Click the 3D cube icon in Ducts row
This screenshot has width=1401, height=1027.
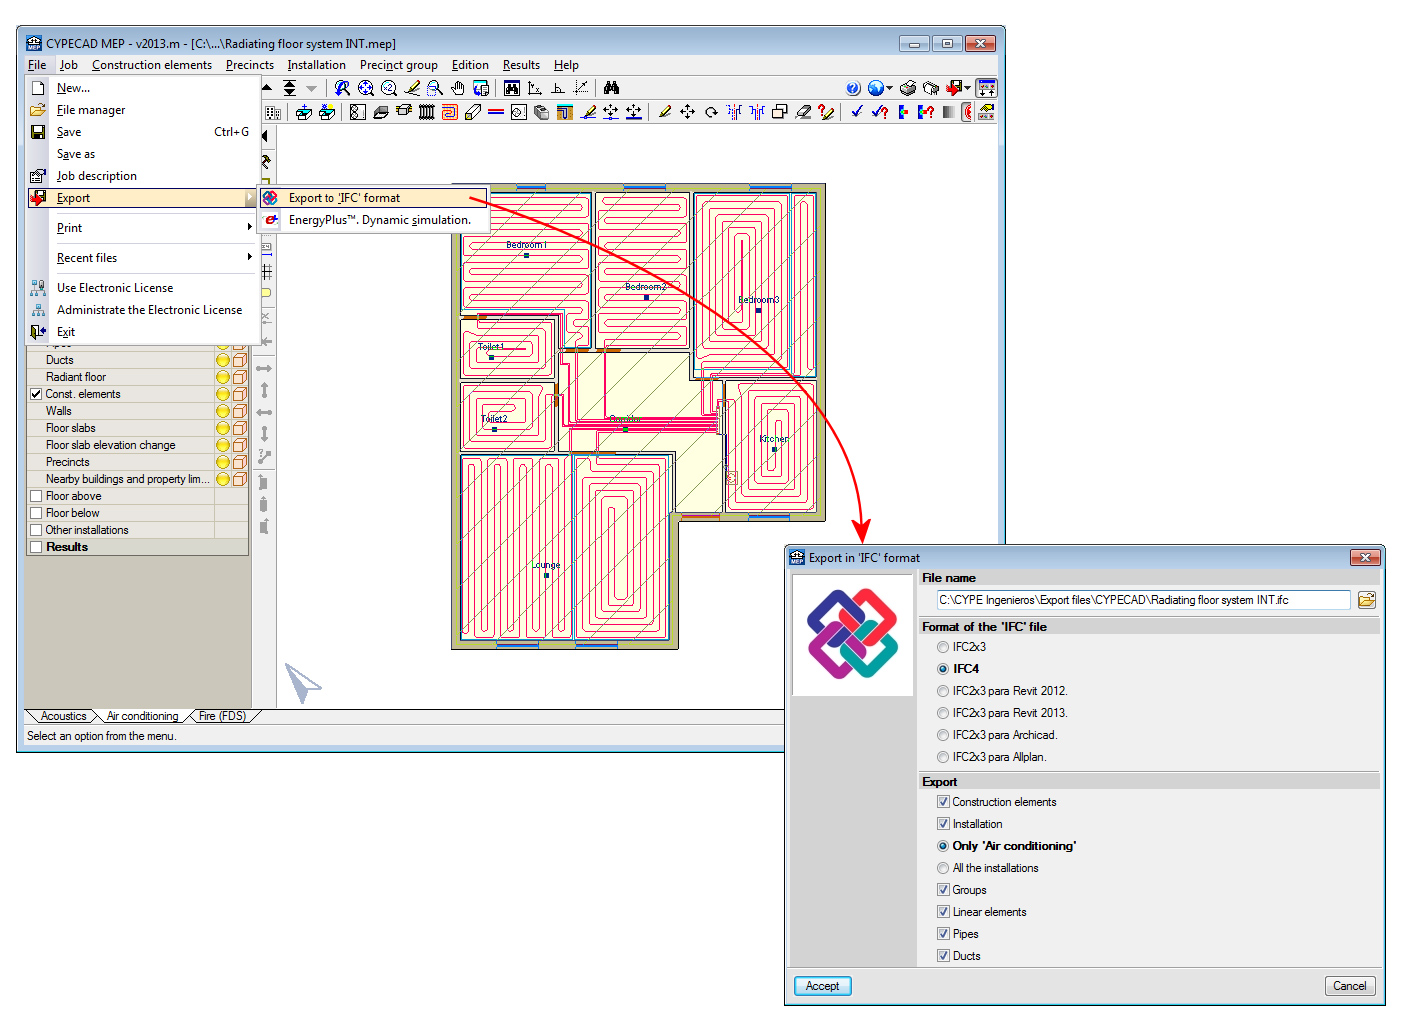pos(240,360)
